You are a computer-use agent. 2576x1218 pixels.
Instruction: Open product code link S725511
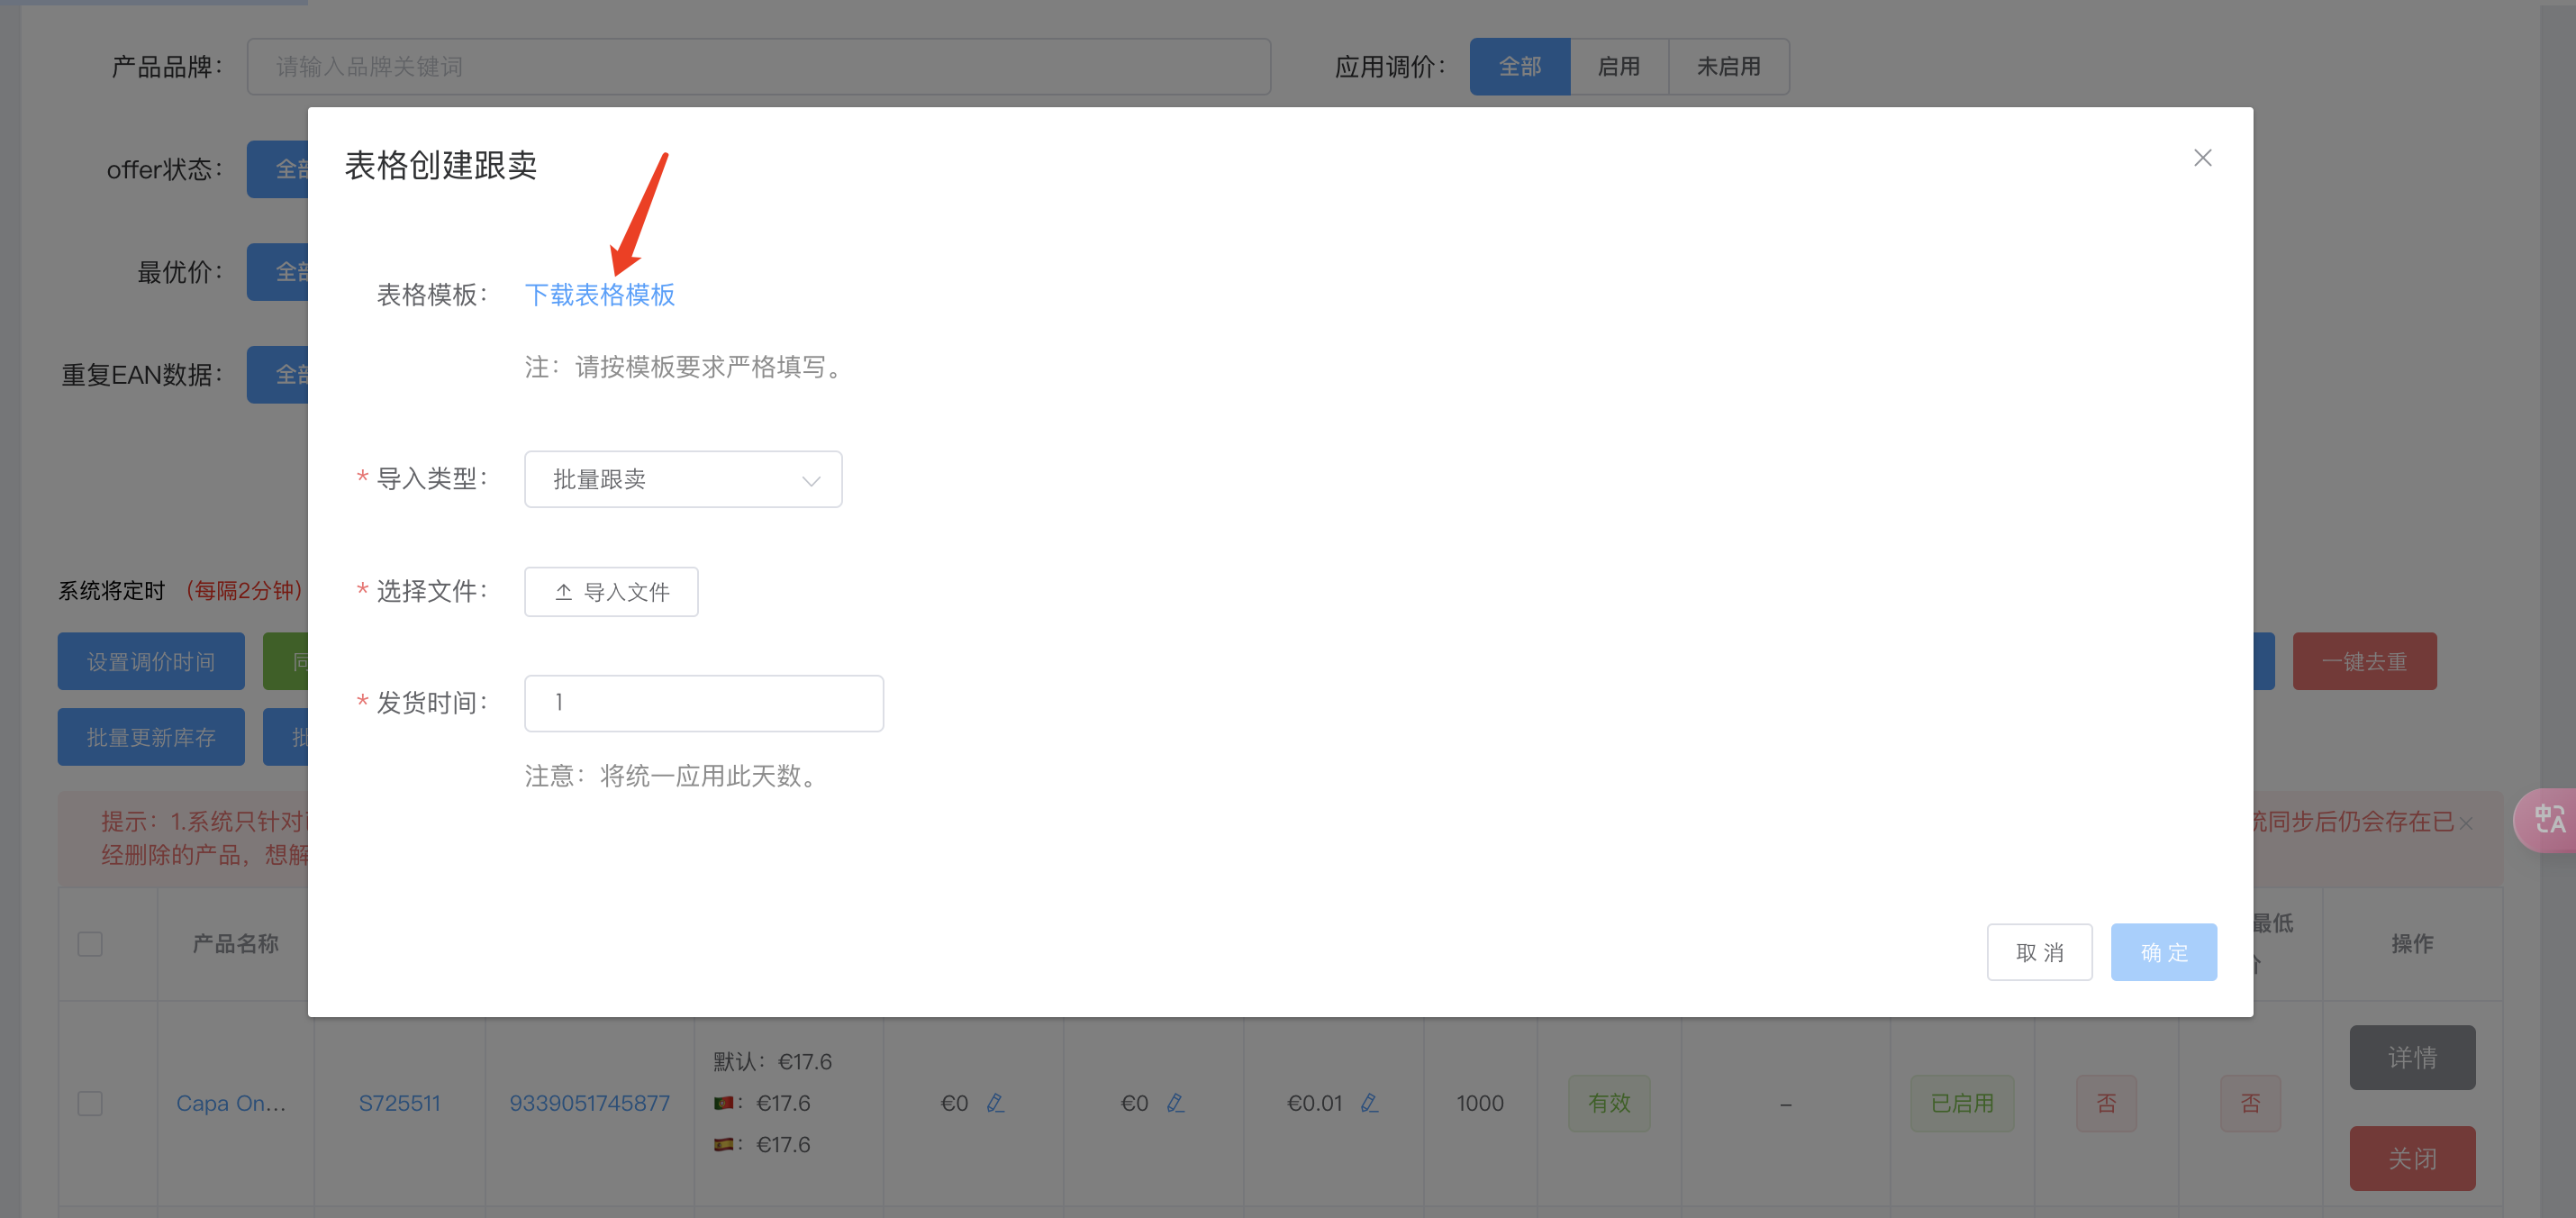click(400, 1103)
